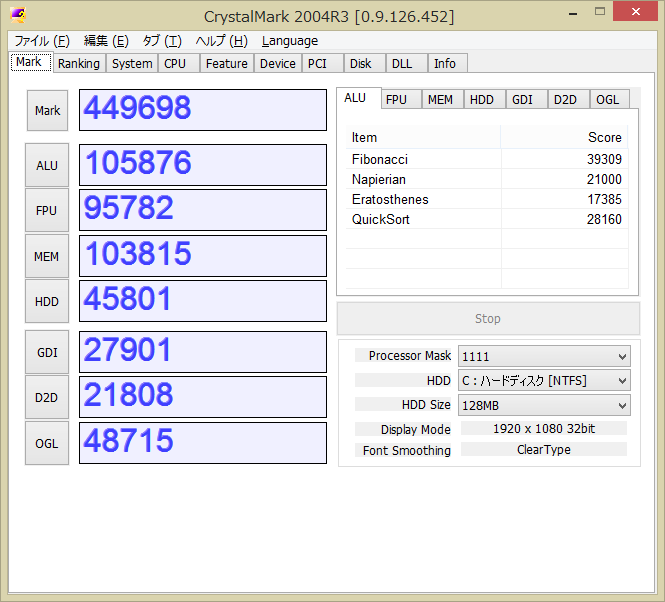Open the タブ (T) menu
Viewport: 665px width, 602px height.
[x=162, y=41]
